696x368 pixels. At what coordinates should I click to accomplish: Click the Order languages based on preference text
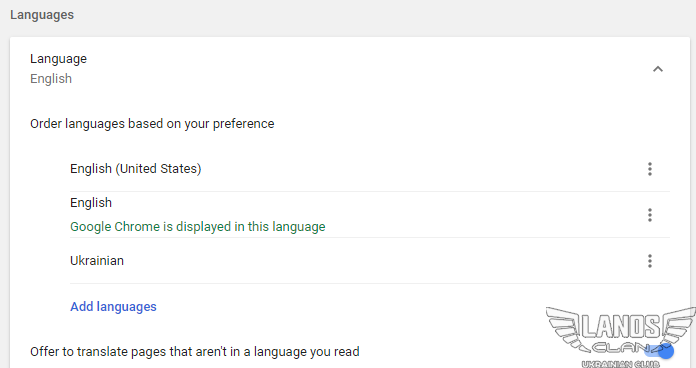(152, 124)
